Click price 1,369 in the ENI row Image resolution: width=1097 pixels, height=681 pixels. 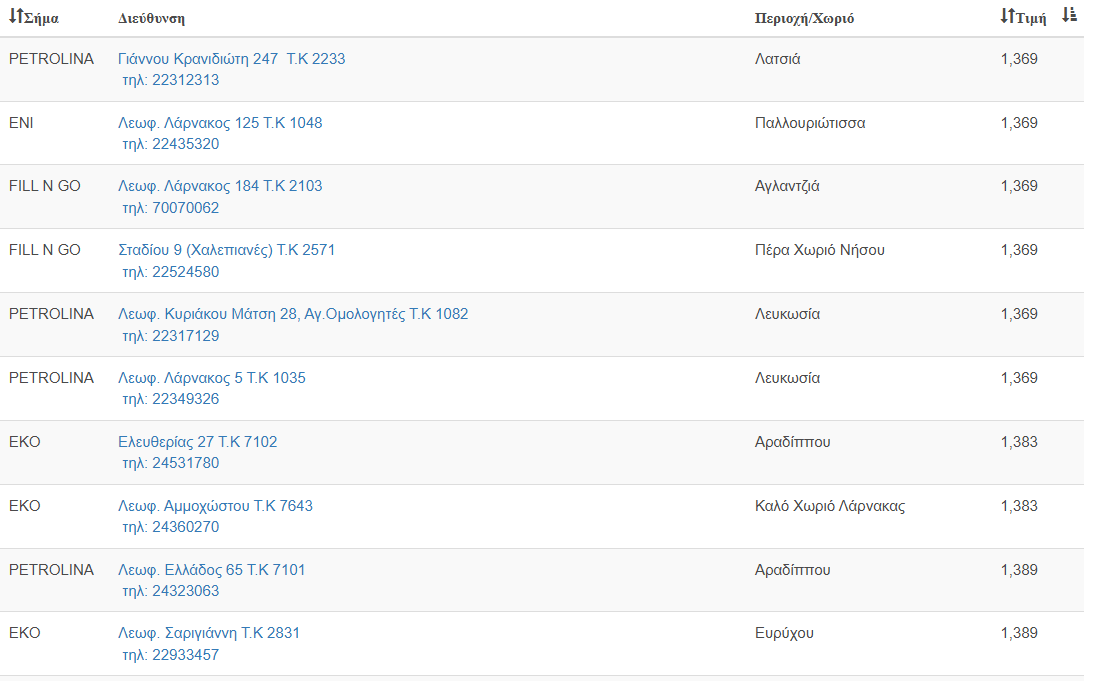click(x=1019, y=123)
